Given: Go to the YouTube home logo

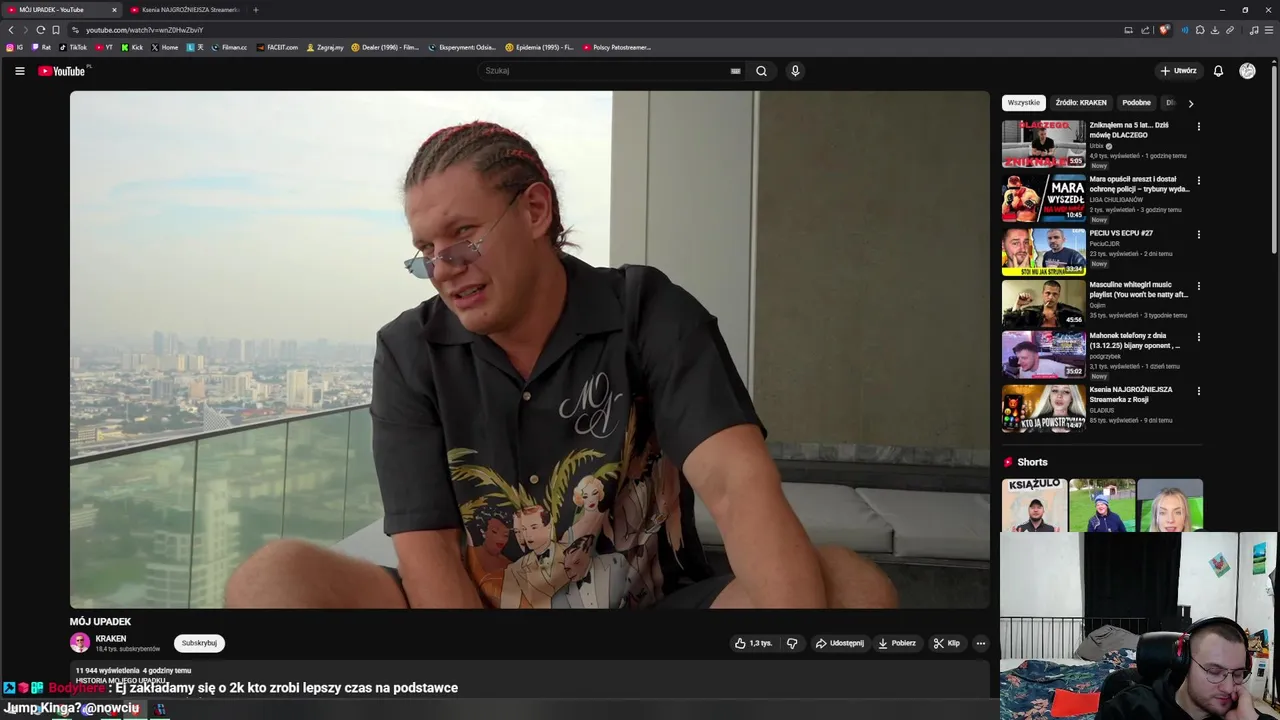Looking at the screenshot, I should 62,71.
